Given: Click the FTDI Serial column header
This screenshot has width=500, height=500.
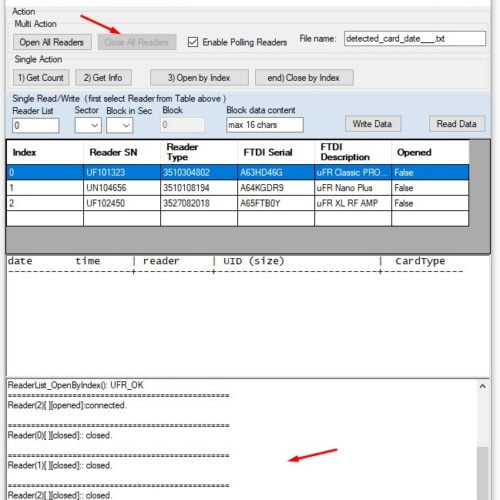Looking at the screenshot, I should click(x=276, y=152).
